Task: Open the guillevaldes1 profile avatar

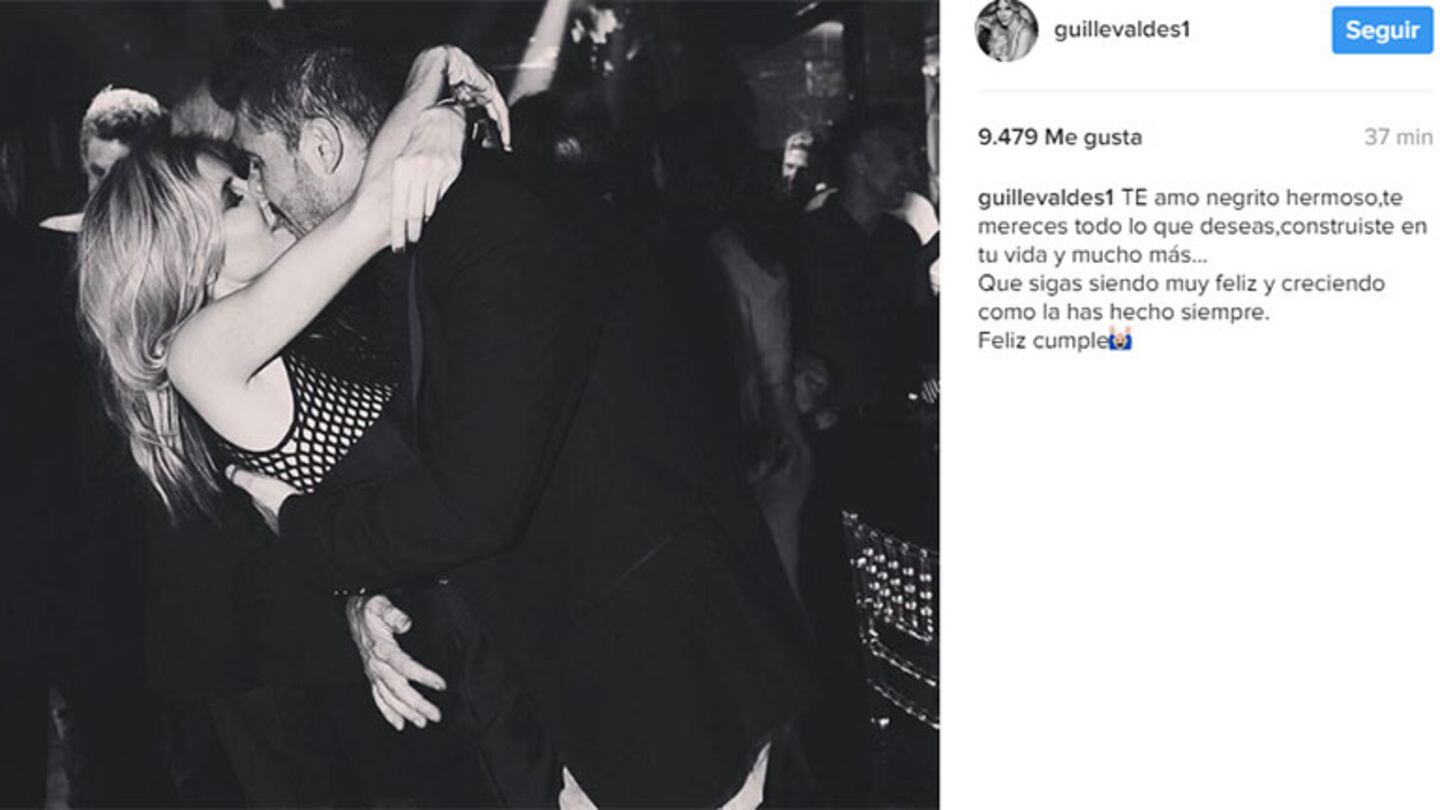Action: point(1006,31)
